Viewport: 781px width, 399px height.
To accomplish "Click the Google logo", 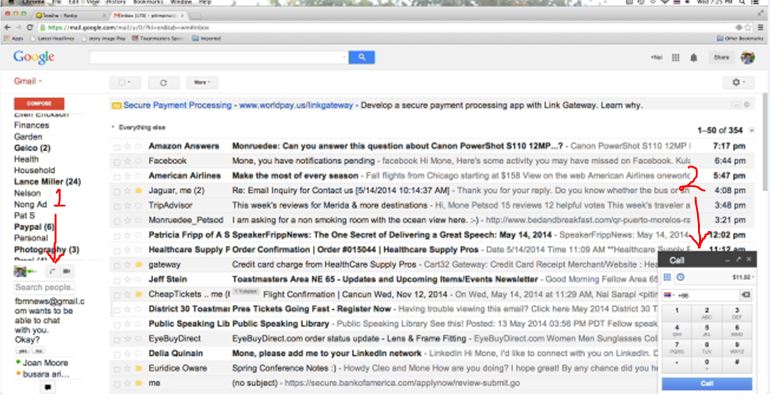I will pyautogui.click(x=34, y=57).
